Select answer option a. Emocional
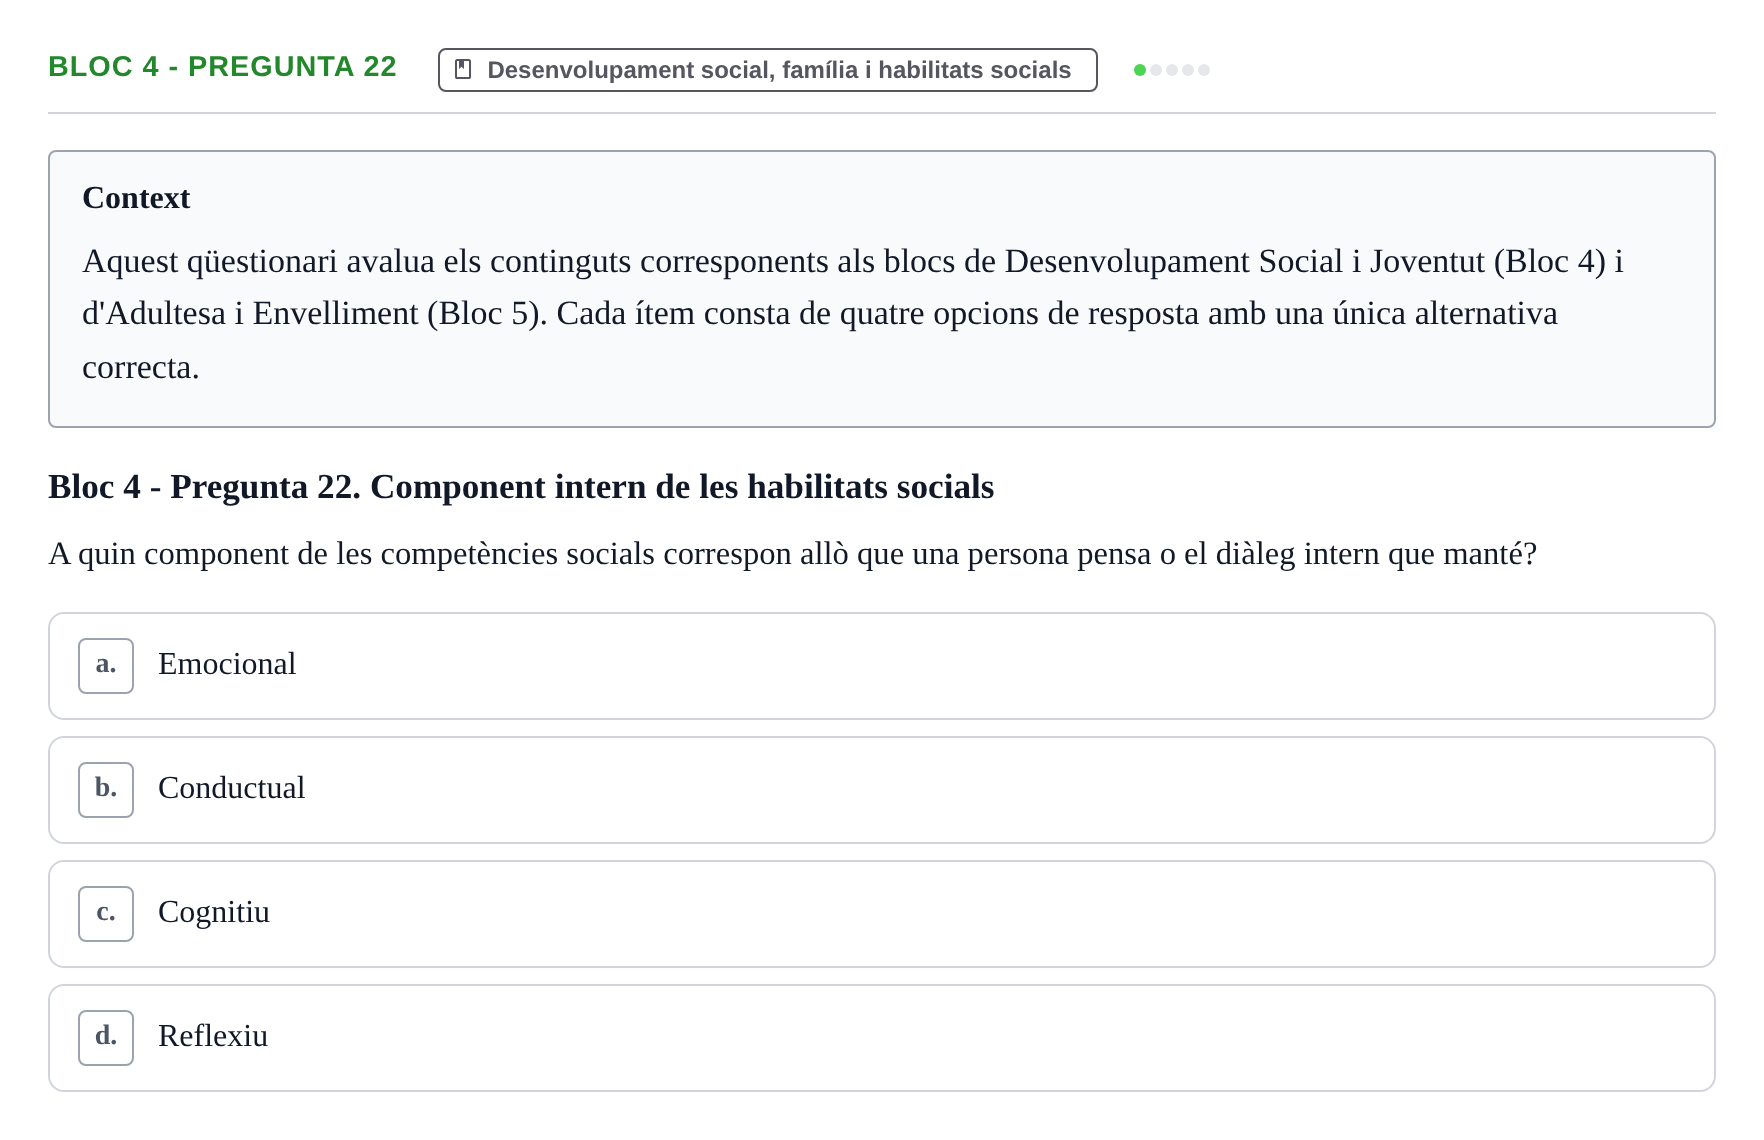1764x1140 pixels. click(881, 666)
